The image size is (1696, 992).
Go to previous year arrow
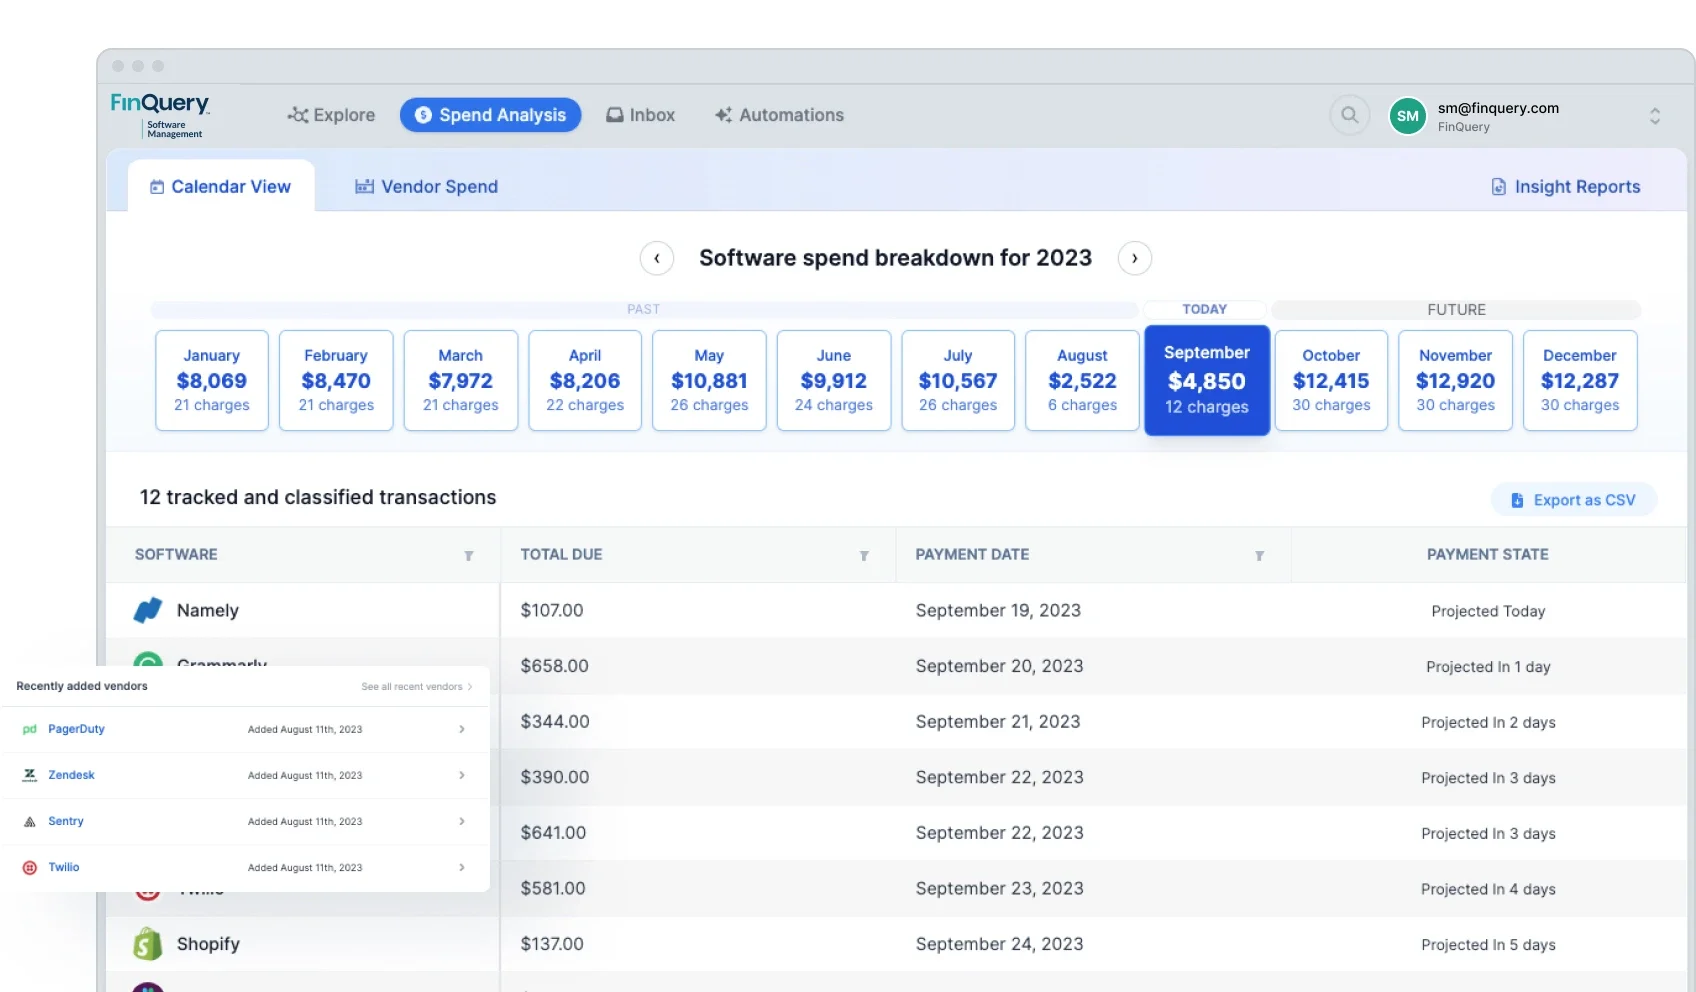(657, 258)
